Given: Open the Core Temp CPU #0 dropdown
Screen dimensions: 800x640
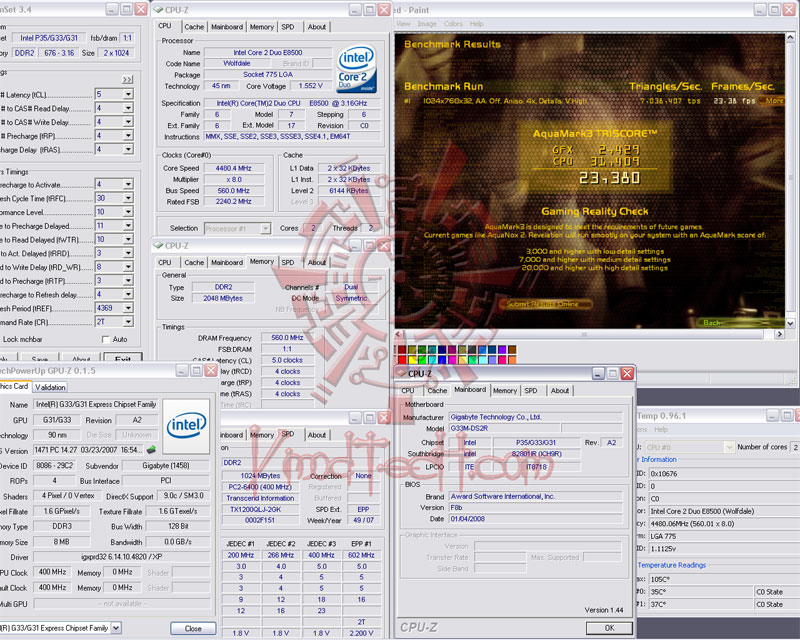Looking at the screenshot, I should (729, 447).
